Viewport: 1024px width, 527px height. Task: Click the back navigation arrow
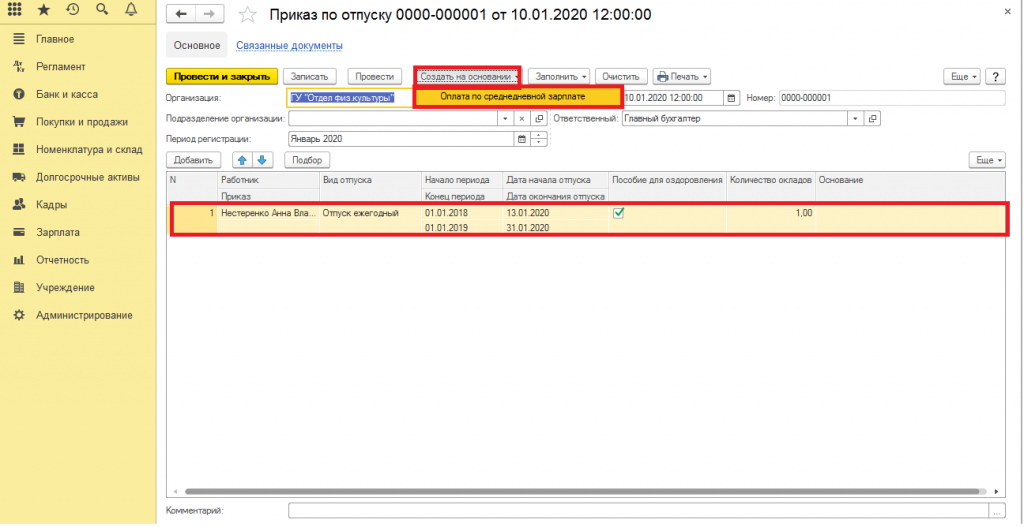(181, 15)
